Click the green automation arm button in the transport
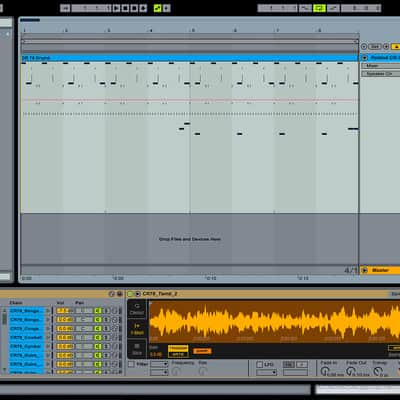The height and width of the screenshot is (400, 400). click(x=157, y=8)
